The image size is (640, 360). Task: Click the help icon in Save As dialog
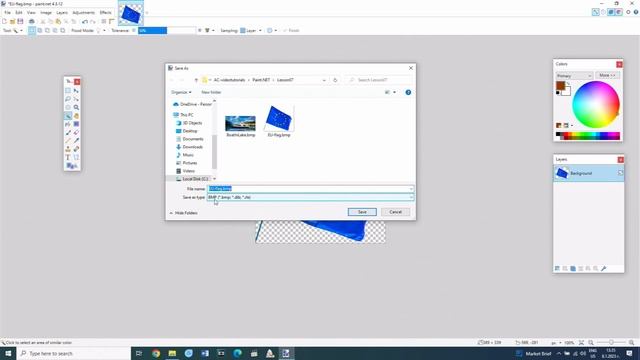tap(408, 92)
